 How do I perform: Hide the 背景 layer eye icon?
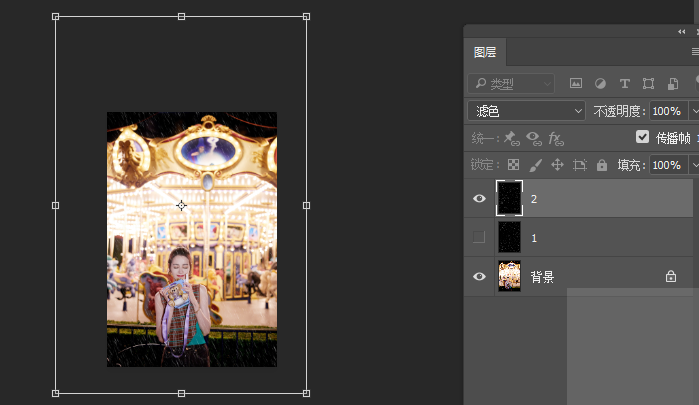pyautogui.click(x=479, y=276)
